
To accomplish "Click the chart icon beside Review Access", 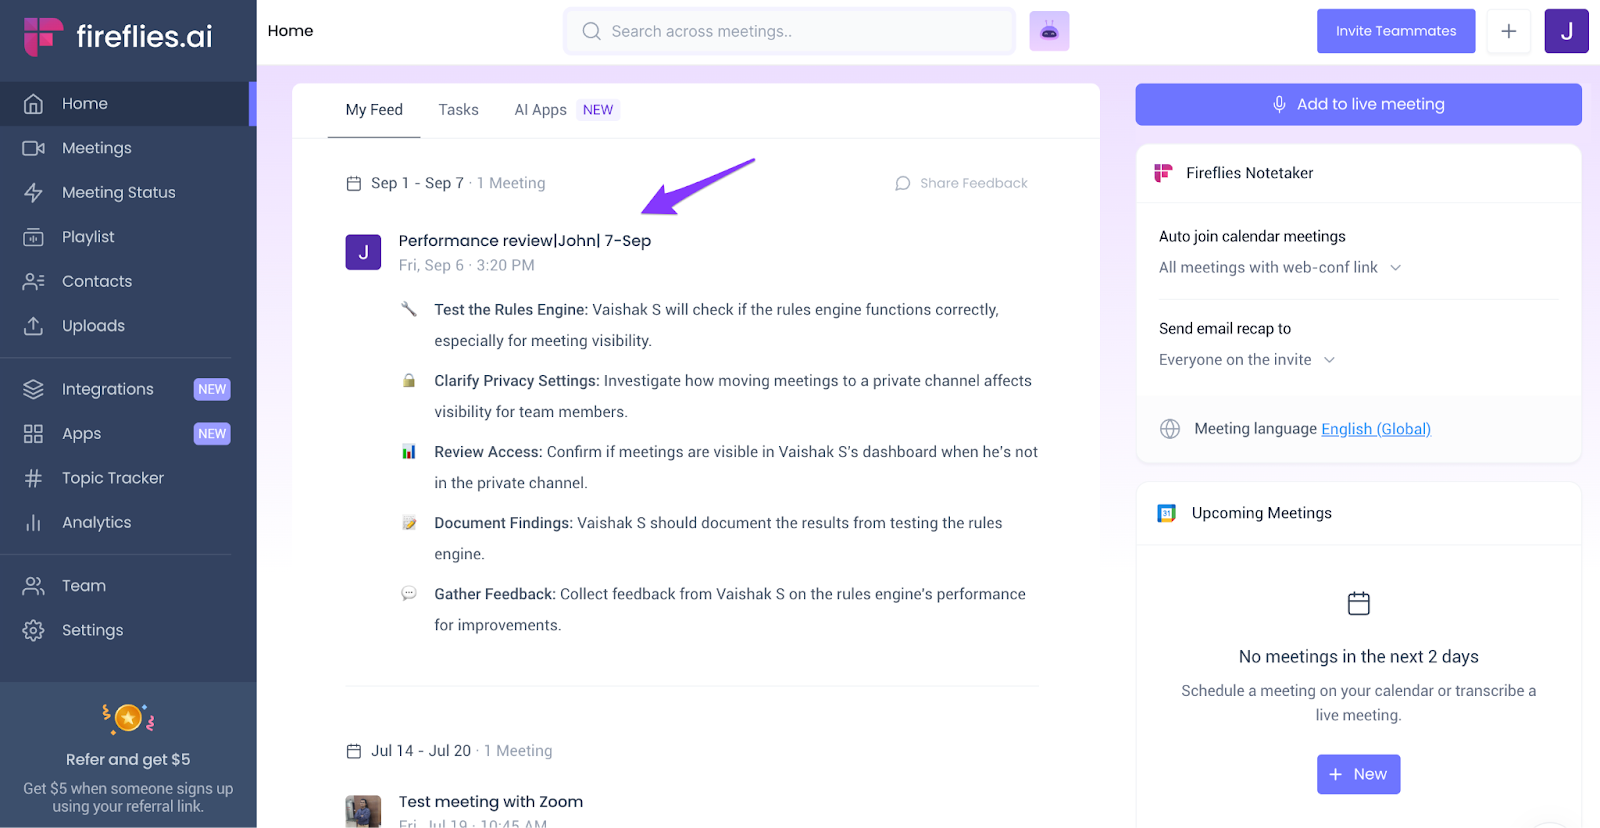I will (409, 452).
